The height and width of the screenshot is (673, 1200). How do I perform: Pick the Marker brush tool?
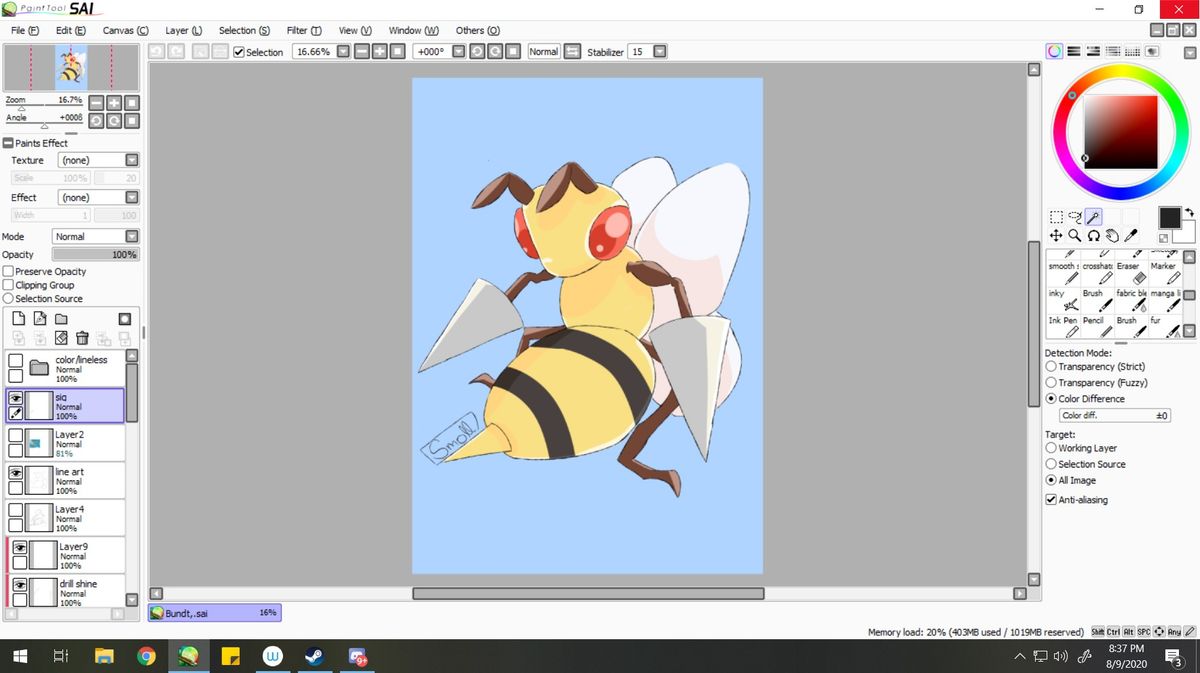pyautogui.click(x=1164, y=273)
